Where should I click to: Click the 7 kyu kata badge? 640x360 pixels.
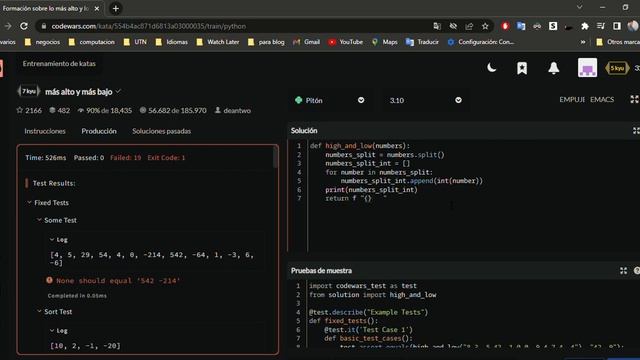[29, 91]
